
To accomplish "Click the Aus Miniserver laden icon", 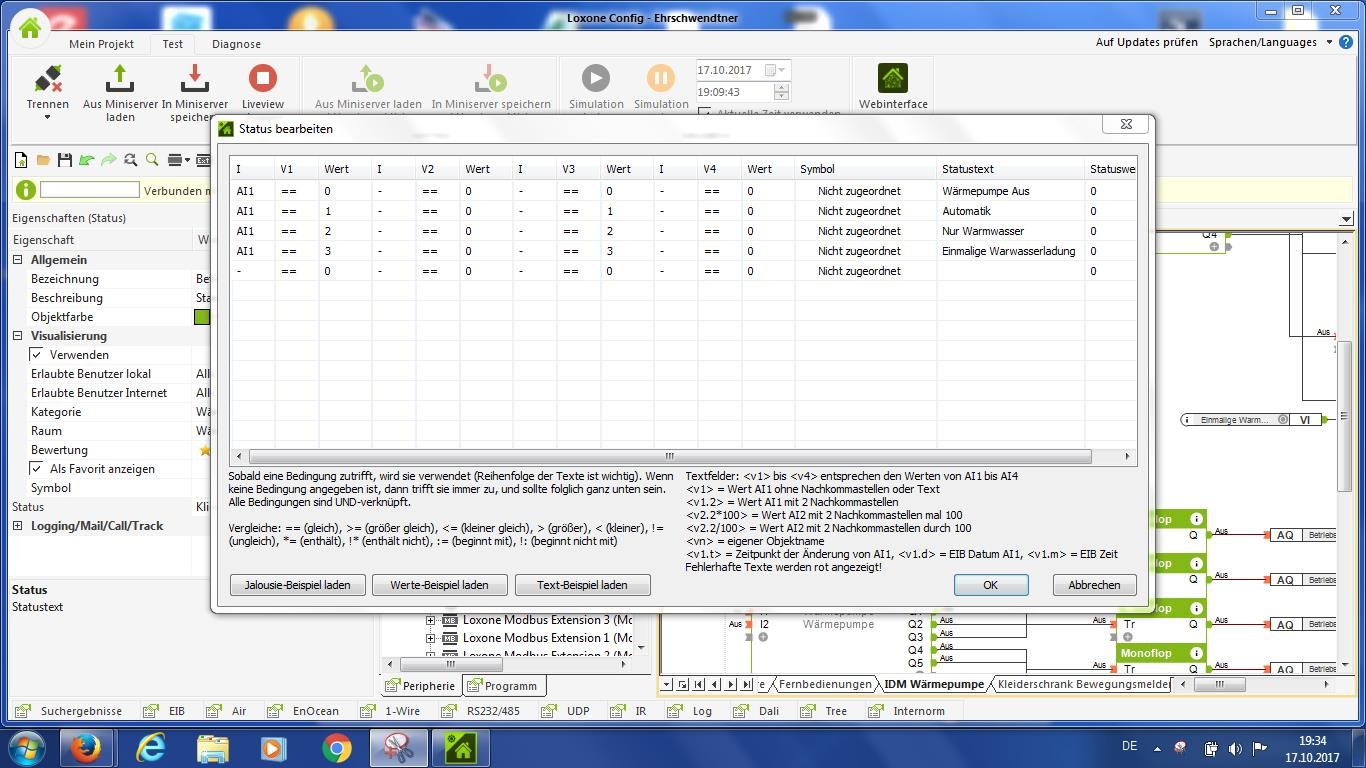I will [119, 78].
